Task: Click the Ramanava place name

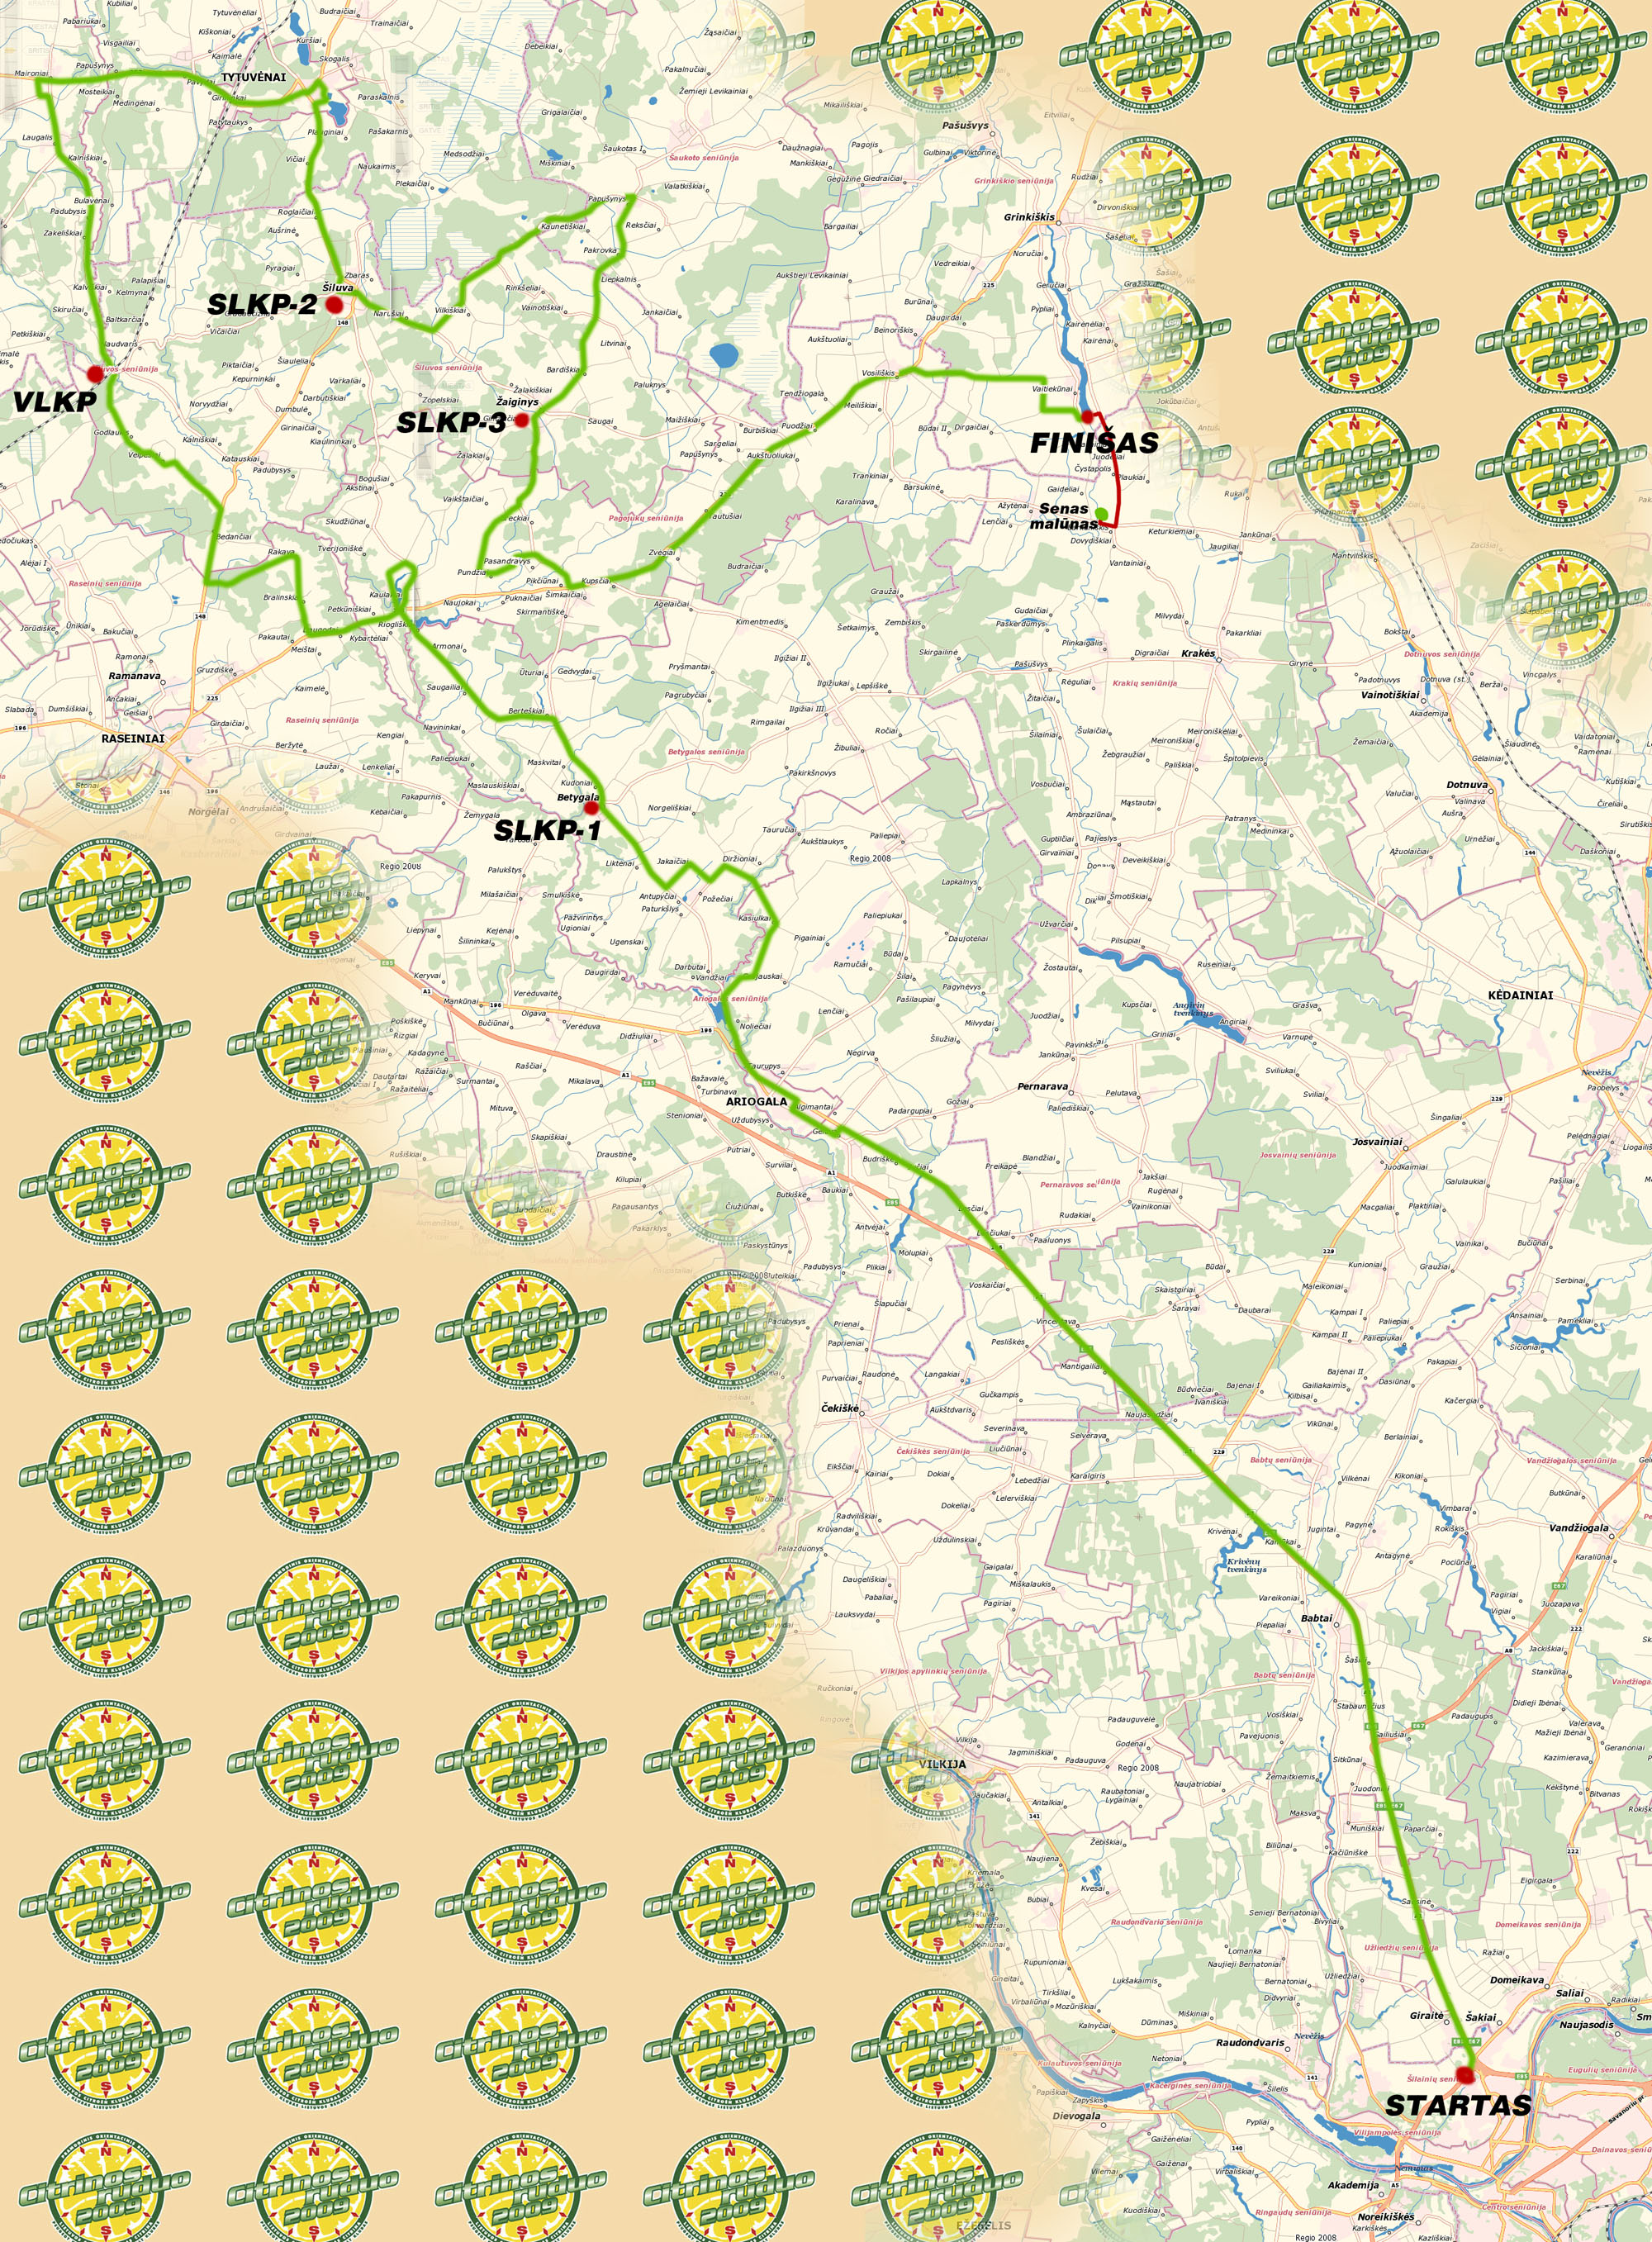Action: pyautogui.click(x=134, y=676)
